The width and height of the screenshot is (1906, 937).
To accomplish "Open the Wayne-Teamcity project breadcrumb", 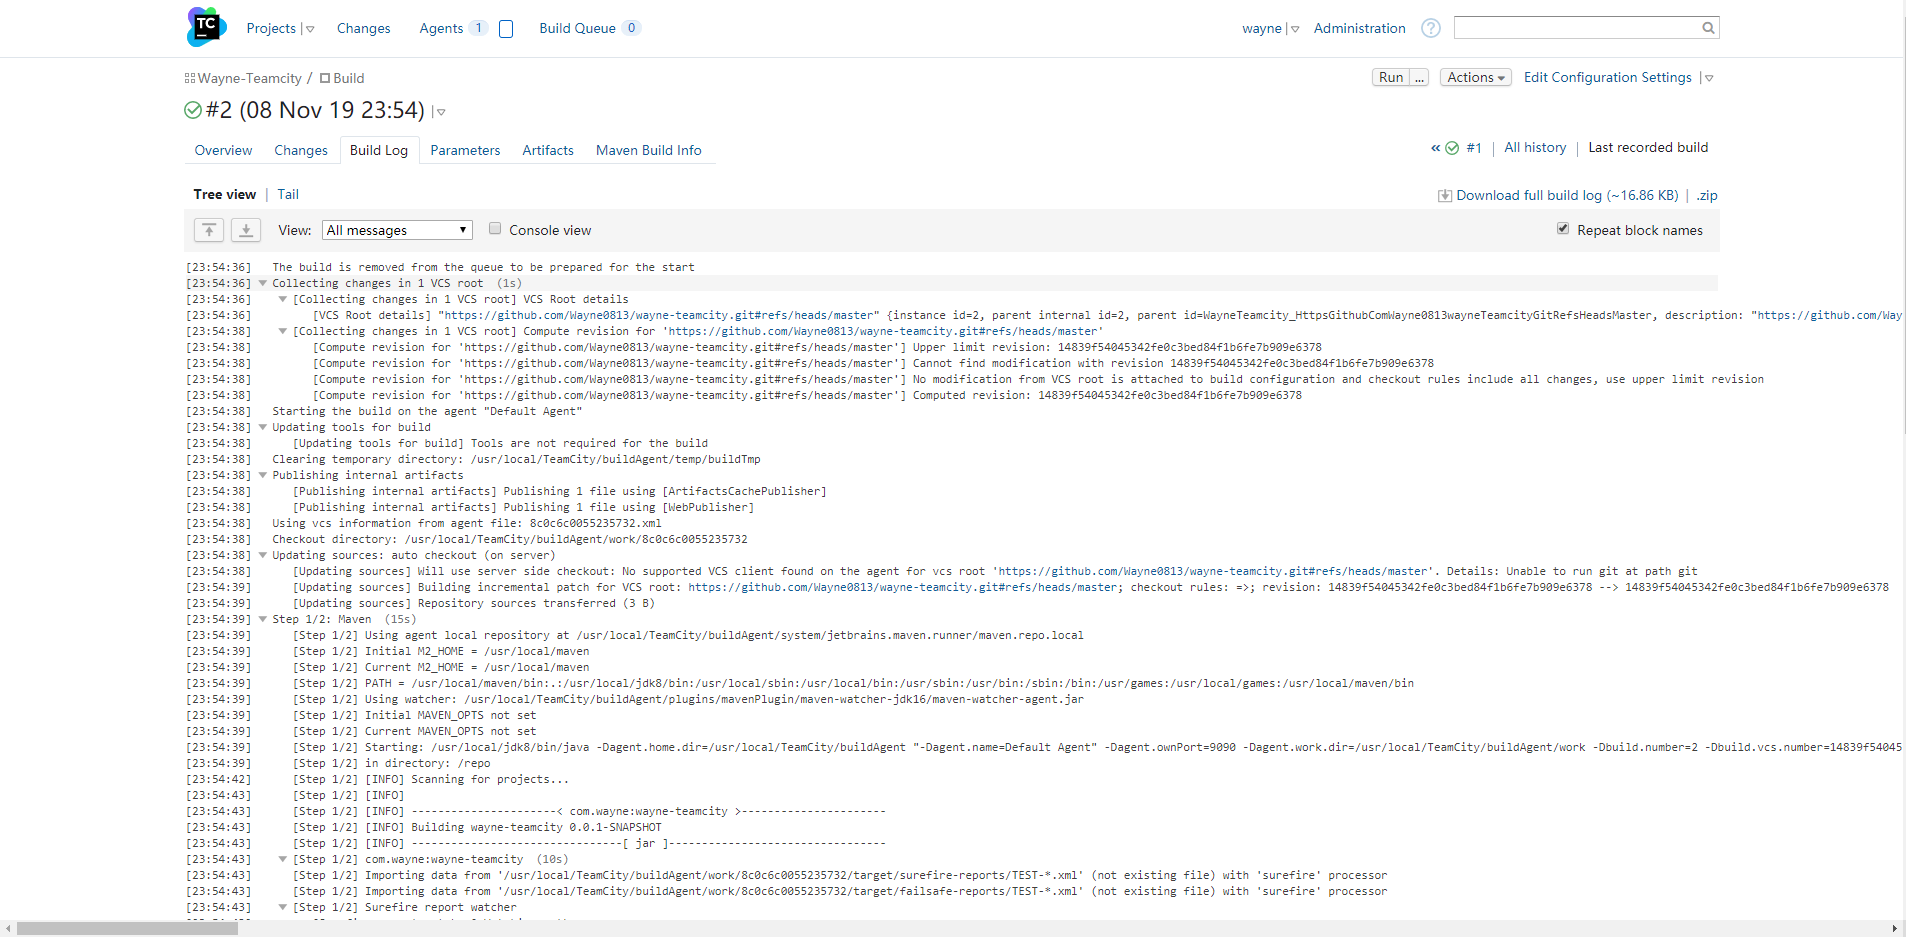I will tap(249, 78).
